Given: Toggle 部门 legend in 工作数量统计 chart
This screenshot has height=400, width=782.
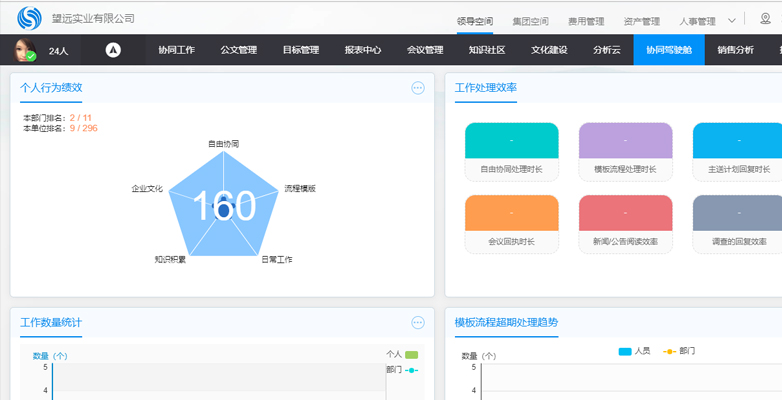Looking at the screenshot, I should (402, 370).
